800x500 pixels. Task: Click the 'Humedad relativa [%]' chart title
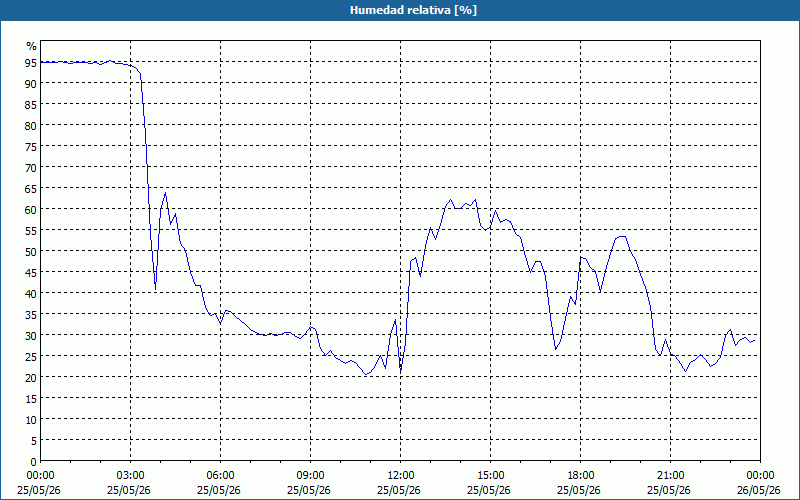[413, 10]
